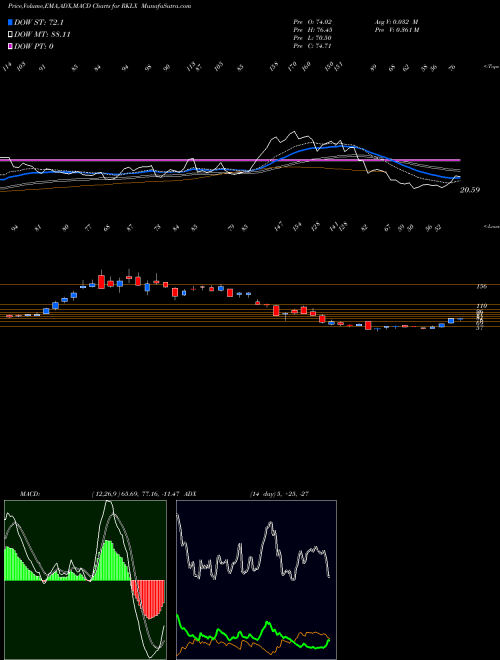
Task: Click the MACD histogram chart panel
Action: pyautogui.click(x=85, y=580)
